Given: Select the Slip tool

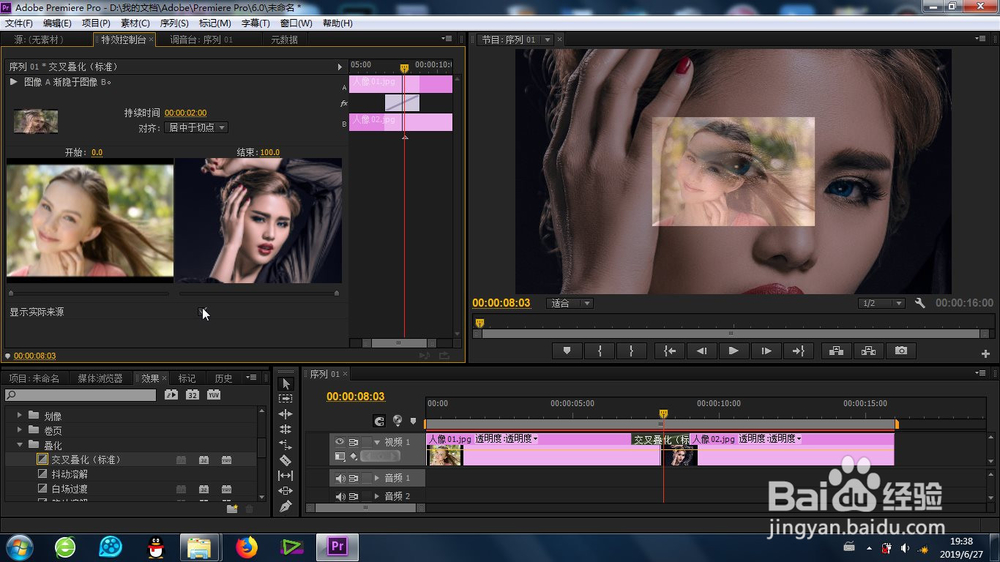Looking at the screenshot, I should pyautogui.click(x=286, y=475).
